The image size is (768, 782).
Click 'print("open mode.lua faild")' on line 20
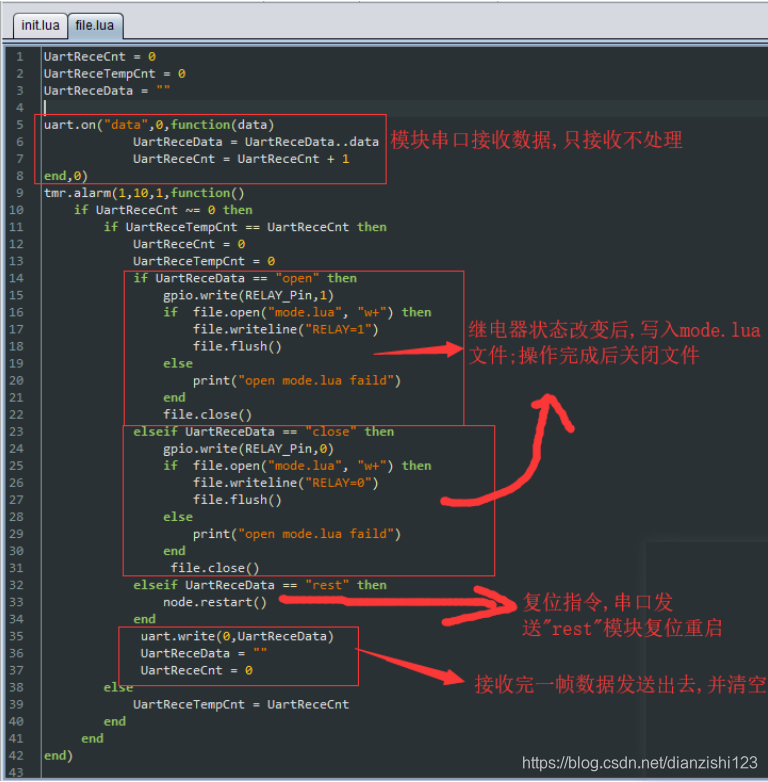[x=297, y=381]
